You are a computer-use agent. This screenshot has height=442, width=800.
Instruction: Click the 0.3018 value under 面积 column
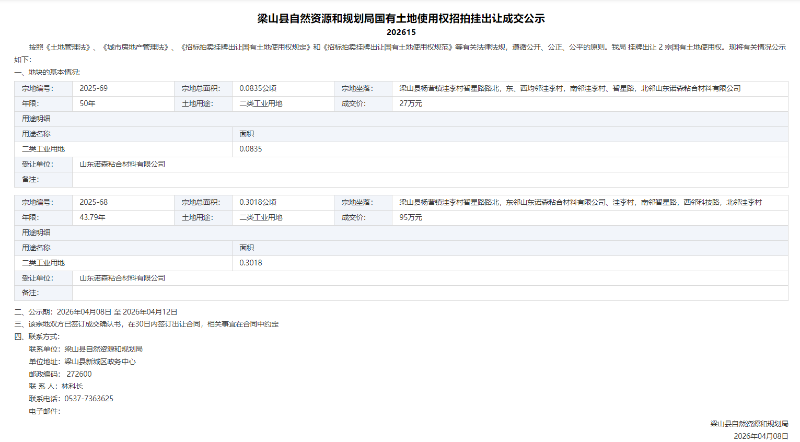click(251, 262)
